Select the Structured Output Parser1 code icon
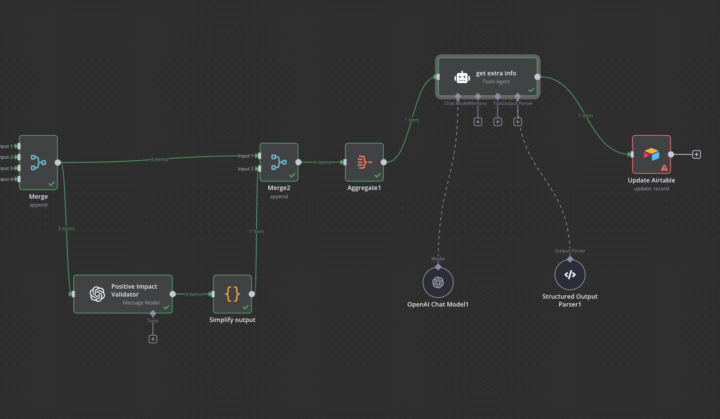720x419 pixels. (x=570, y=275)
